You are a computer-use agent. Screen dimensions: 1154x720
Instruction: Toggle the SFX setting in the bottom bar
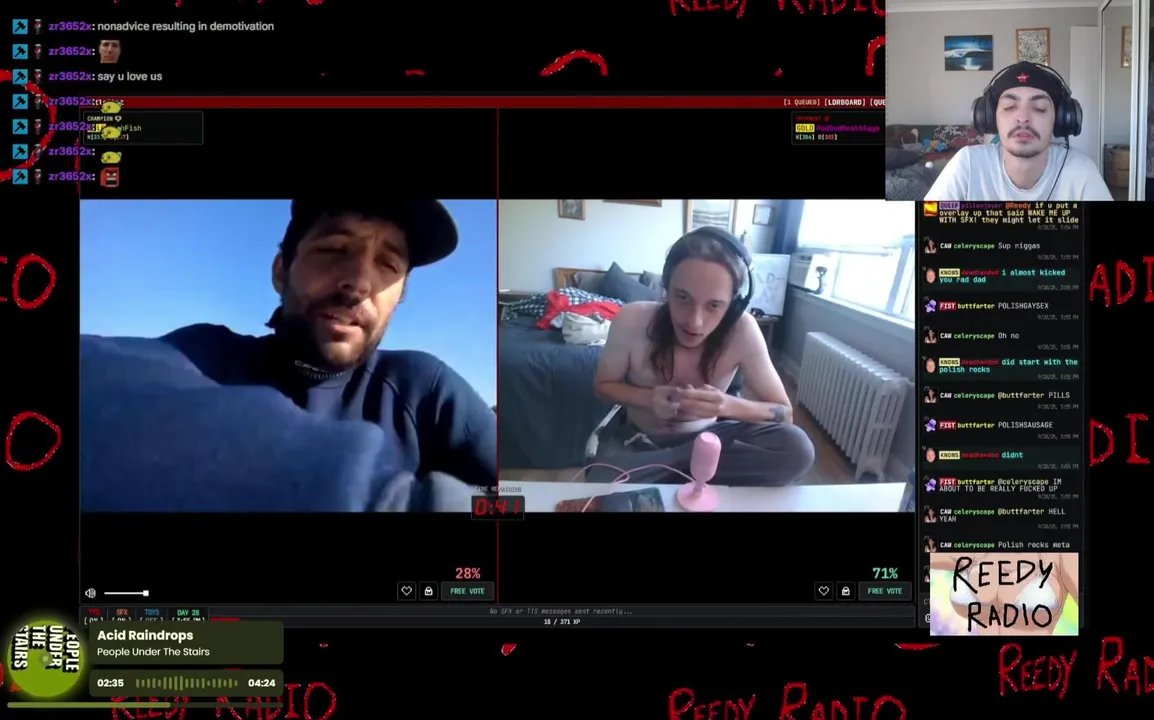coord(122,615)
